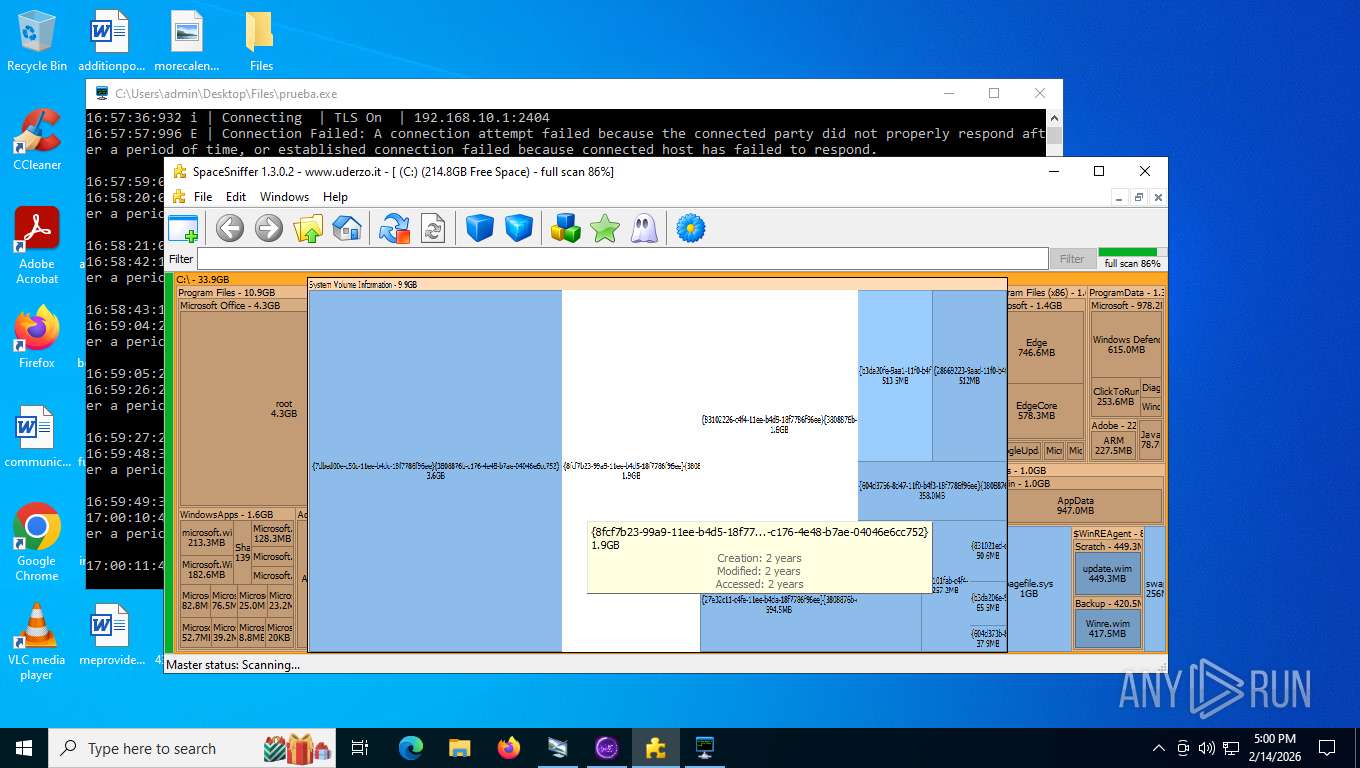Click the Filter button
Screen dimensions: 1360x768
tap(1072, 259)
